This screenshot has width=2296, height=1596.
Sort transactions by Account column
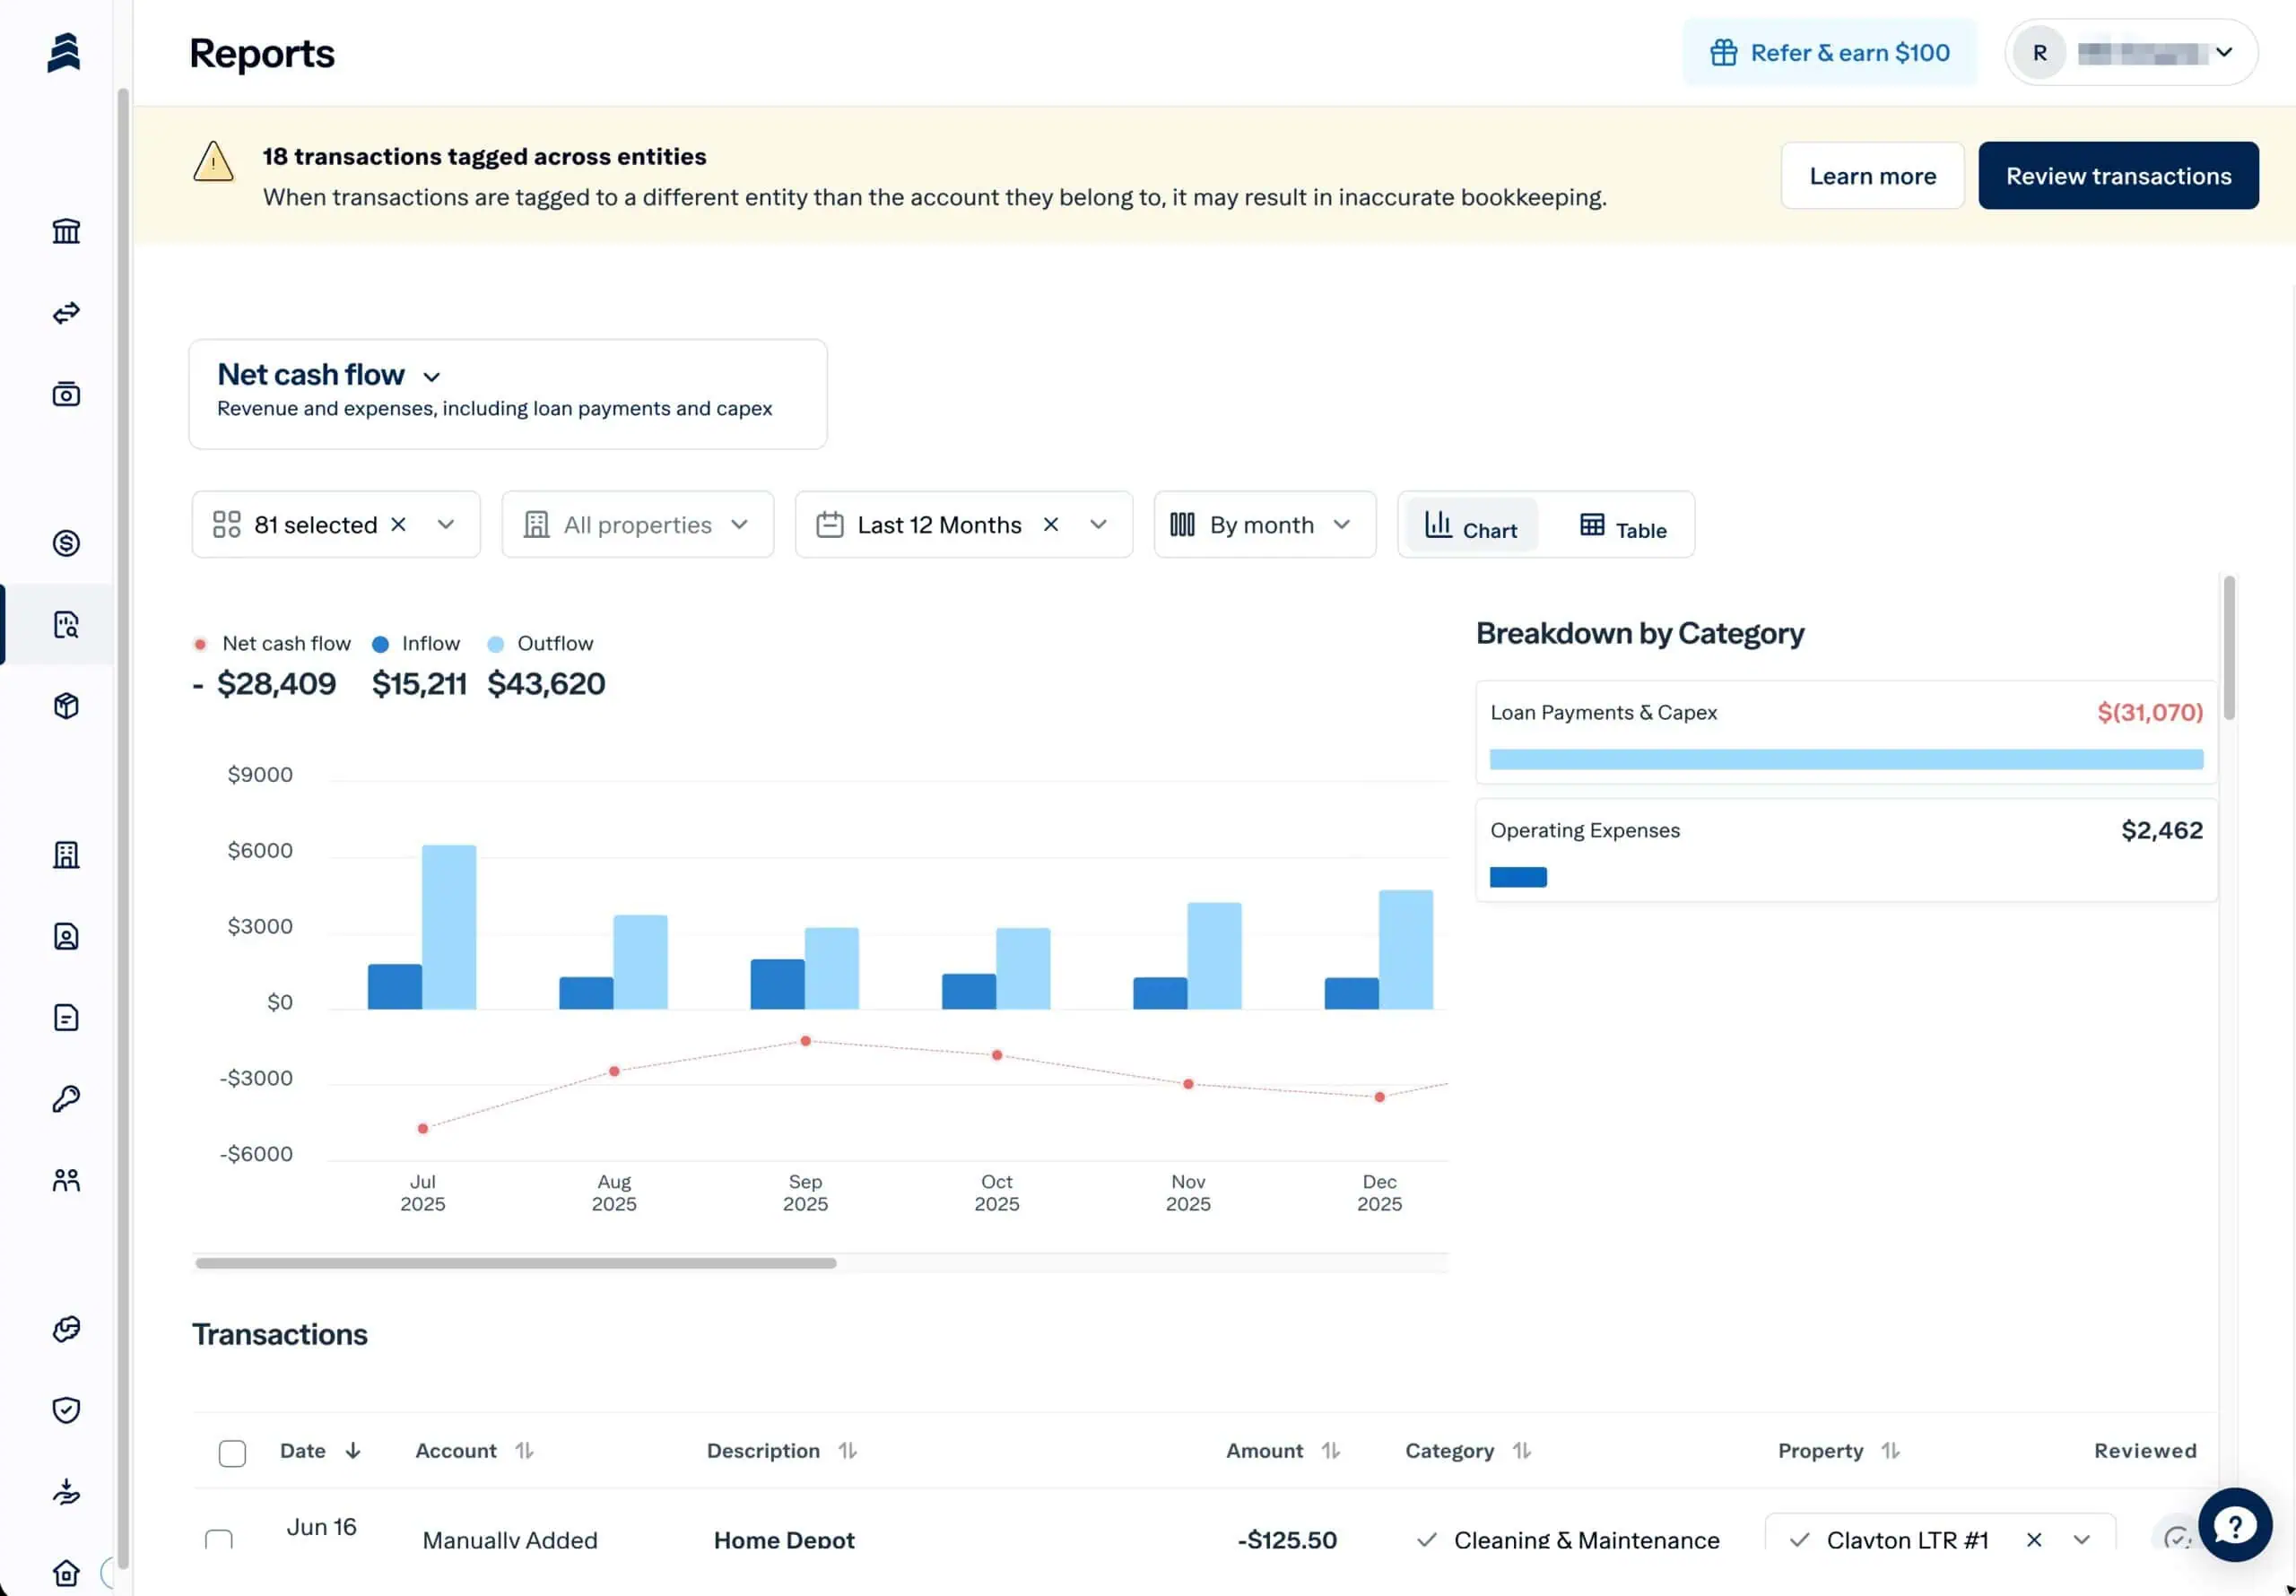(474, 1451)
